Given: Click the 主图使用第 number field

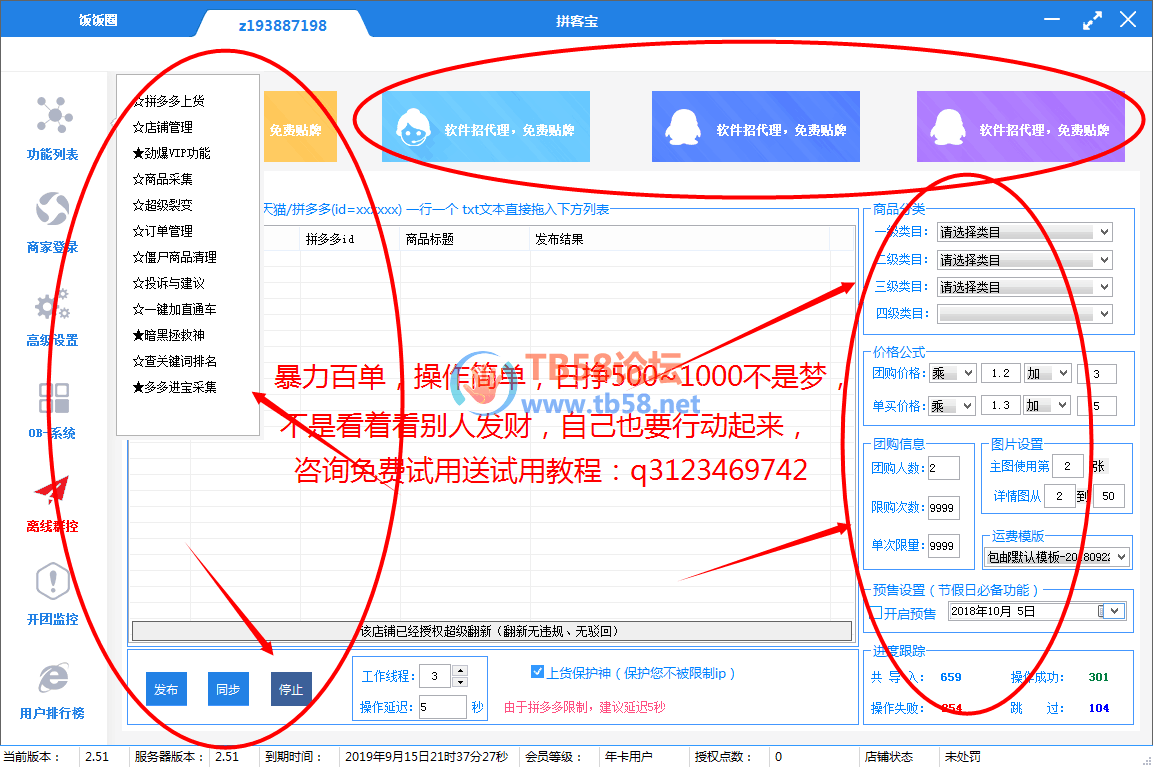Looking at the screenshot, I should [x=1068, y=466].
